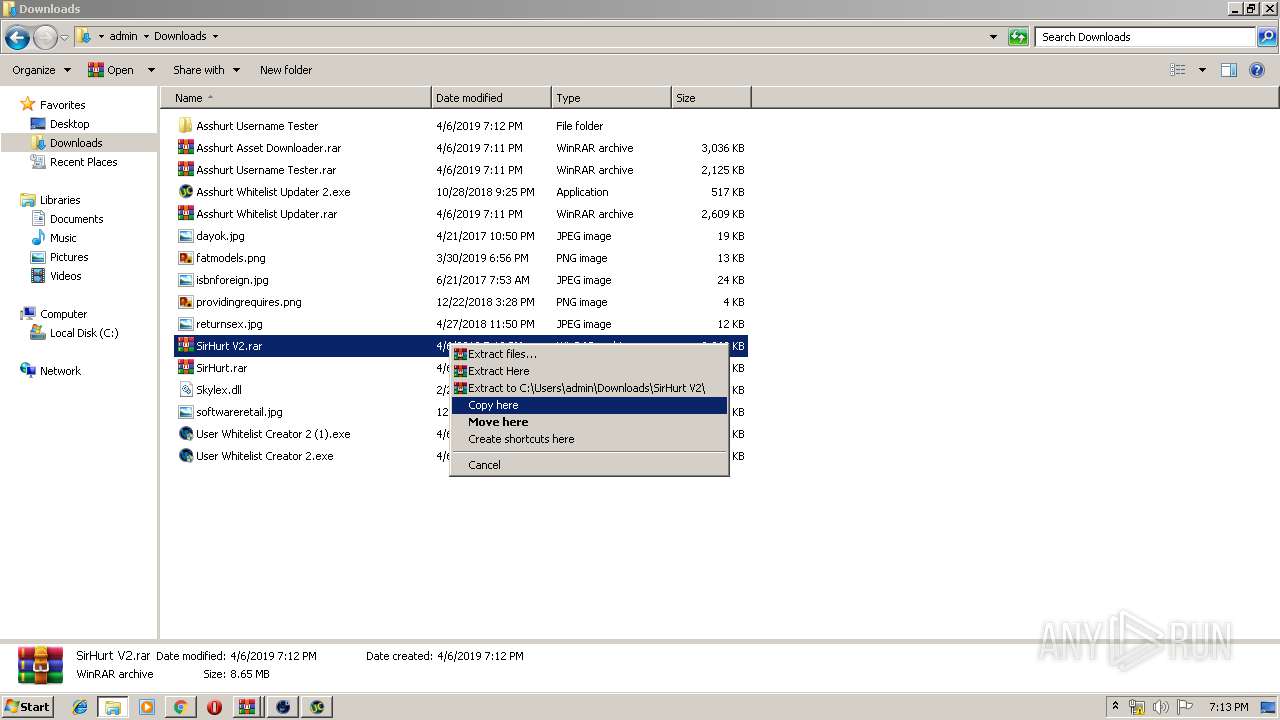
Task: Select softwareretail.jpg file icon
Action: pos(185,412)
